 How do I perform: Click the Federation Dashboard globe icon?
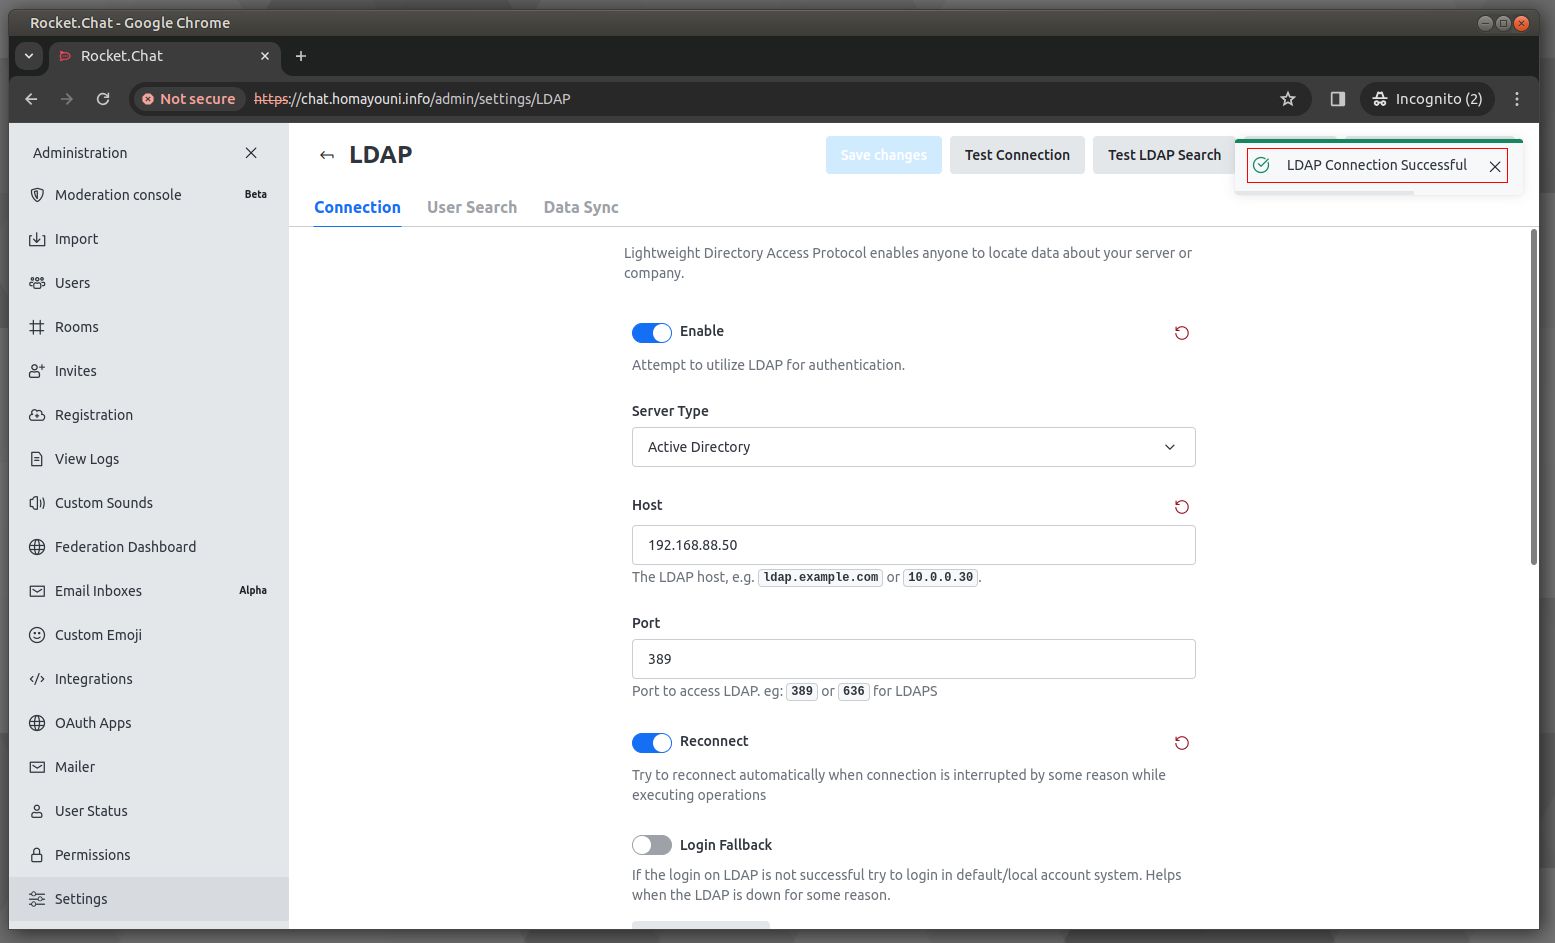coord(37,547)
